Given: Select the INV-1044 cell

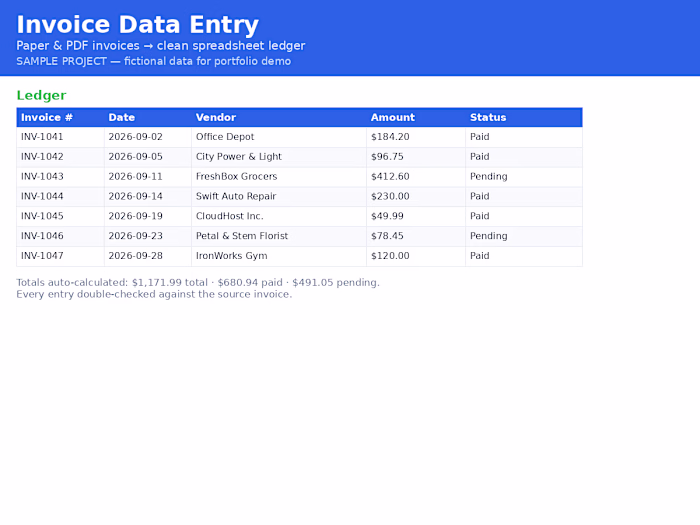Looking at the screenshot, I should pyautogui.click(x=60, y=197).
